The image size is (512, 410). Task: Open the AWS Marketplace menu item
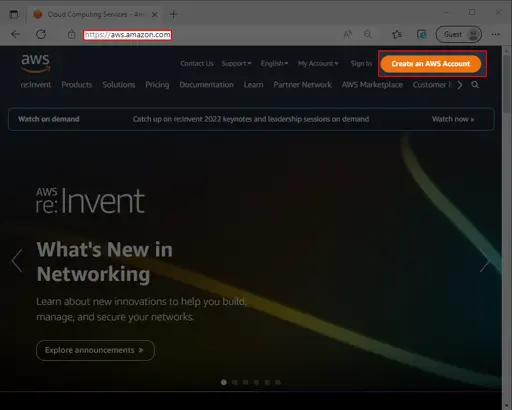click(x=372, y=85)
